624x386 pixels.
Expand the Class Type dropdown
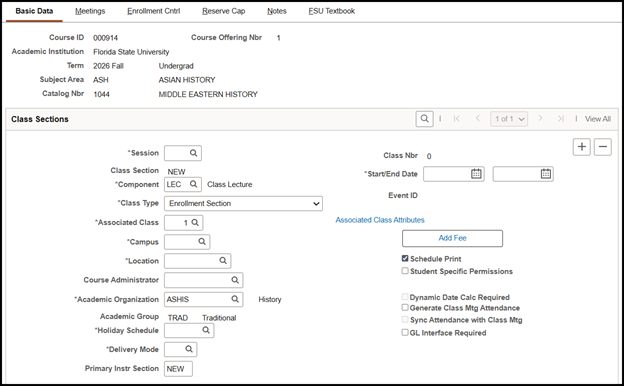243,203
